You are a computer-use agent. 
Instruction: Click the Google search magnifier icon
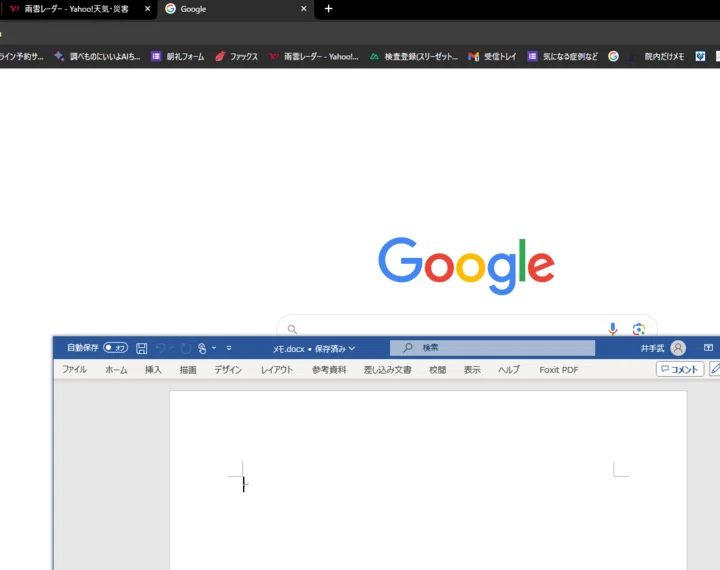(292, 329)
